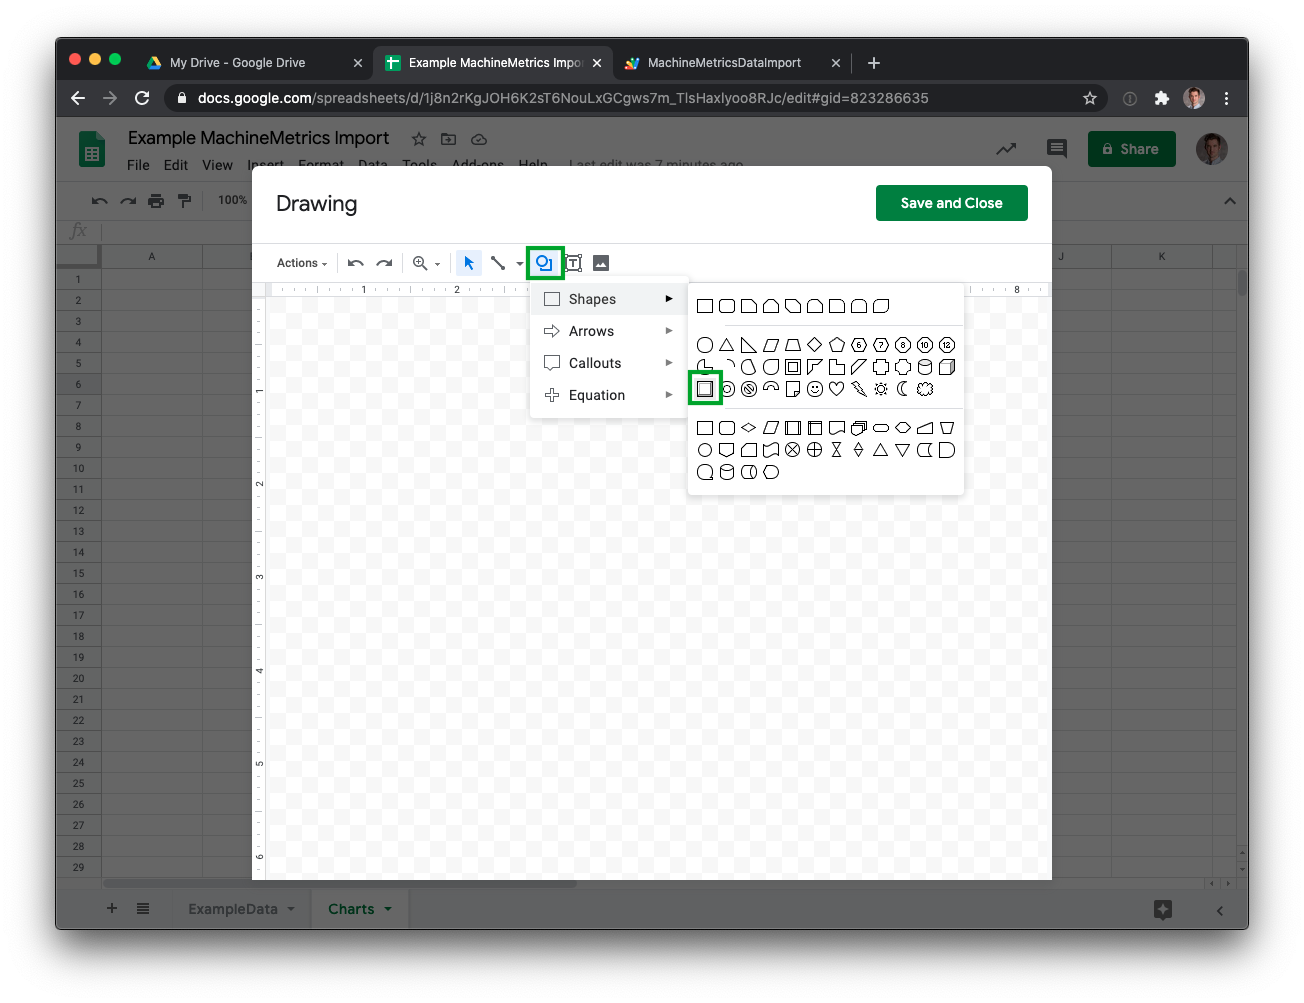Screen dimensions: 1304x1003
Task: Select the octagon shape labeled 8
Action: click(903, 345)
